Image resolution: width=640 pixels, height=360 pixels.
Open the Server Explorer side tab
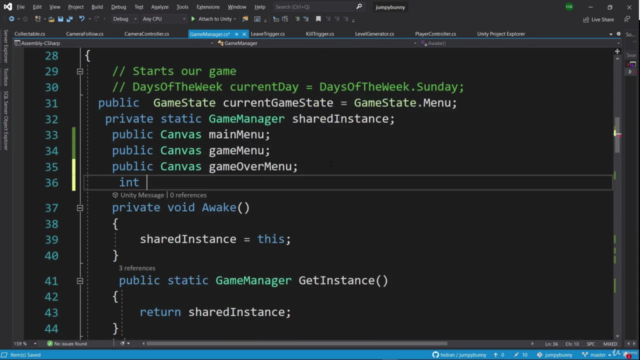(6, 46)
